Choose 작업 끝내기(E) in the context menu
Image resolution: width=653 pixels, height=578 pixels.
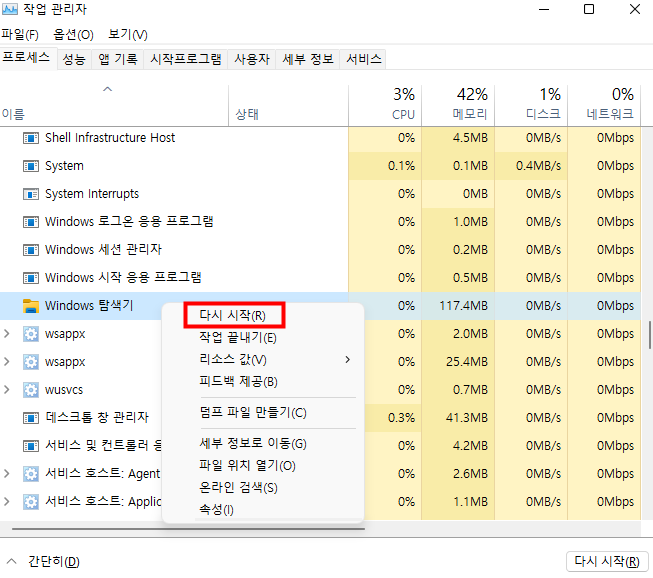238,337
